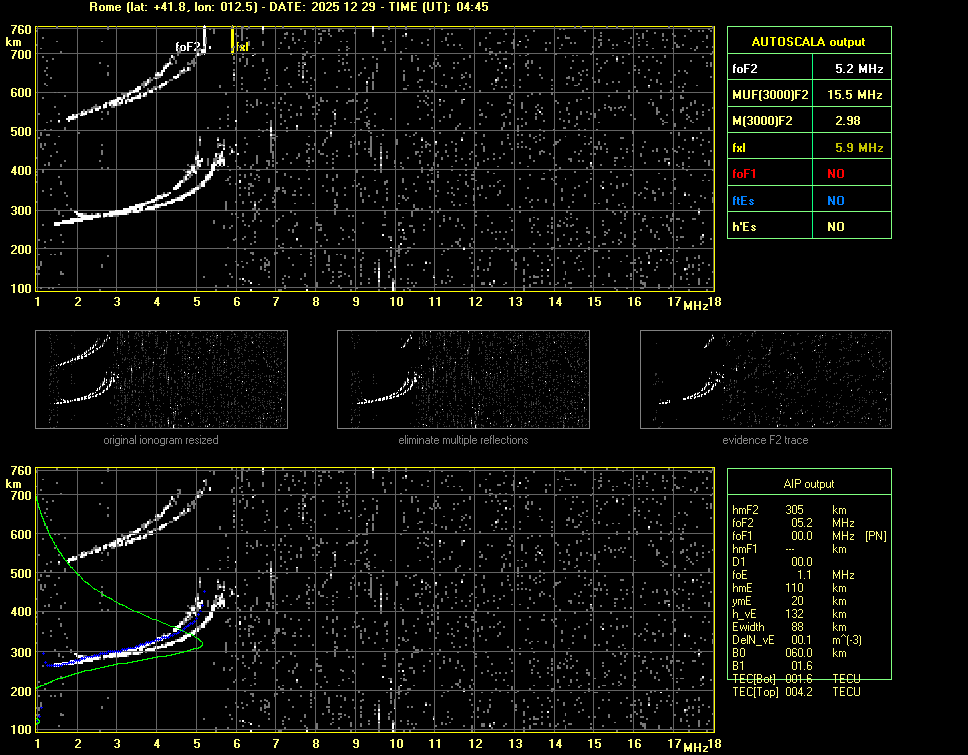The width and height of the screenshot is (968, 755).
Task: Select the h'Es row NO value
Action: 835,227
